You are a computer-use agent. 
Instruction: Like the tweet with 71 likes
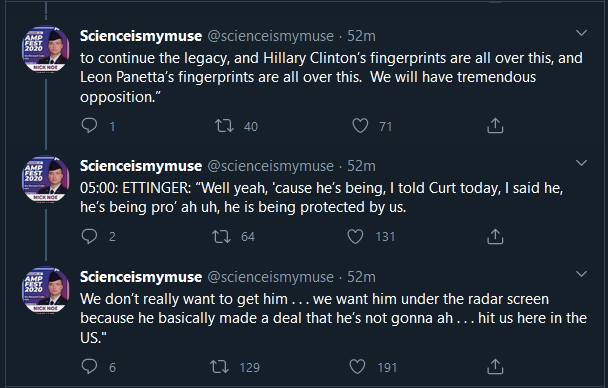360,126
